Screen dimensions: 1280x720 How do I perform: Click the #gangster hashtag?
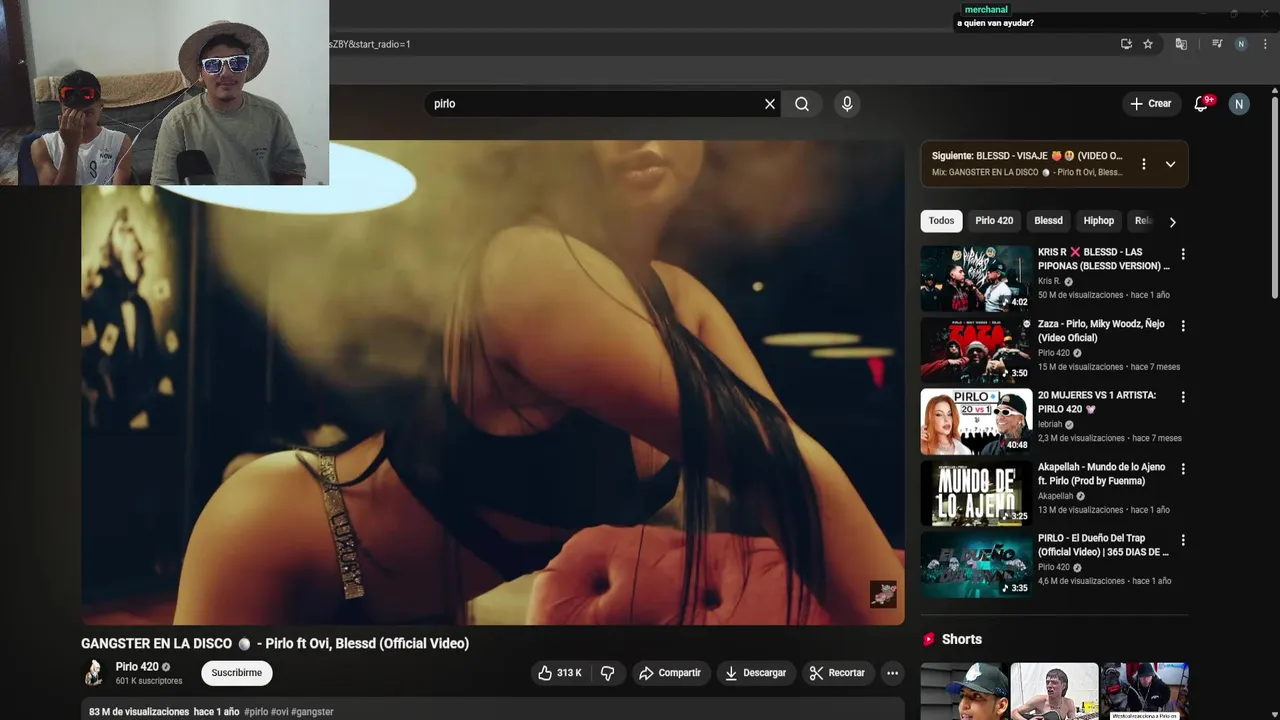point(312,712)
